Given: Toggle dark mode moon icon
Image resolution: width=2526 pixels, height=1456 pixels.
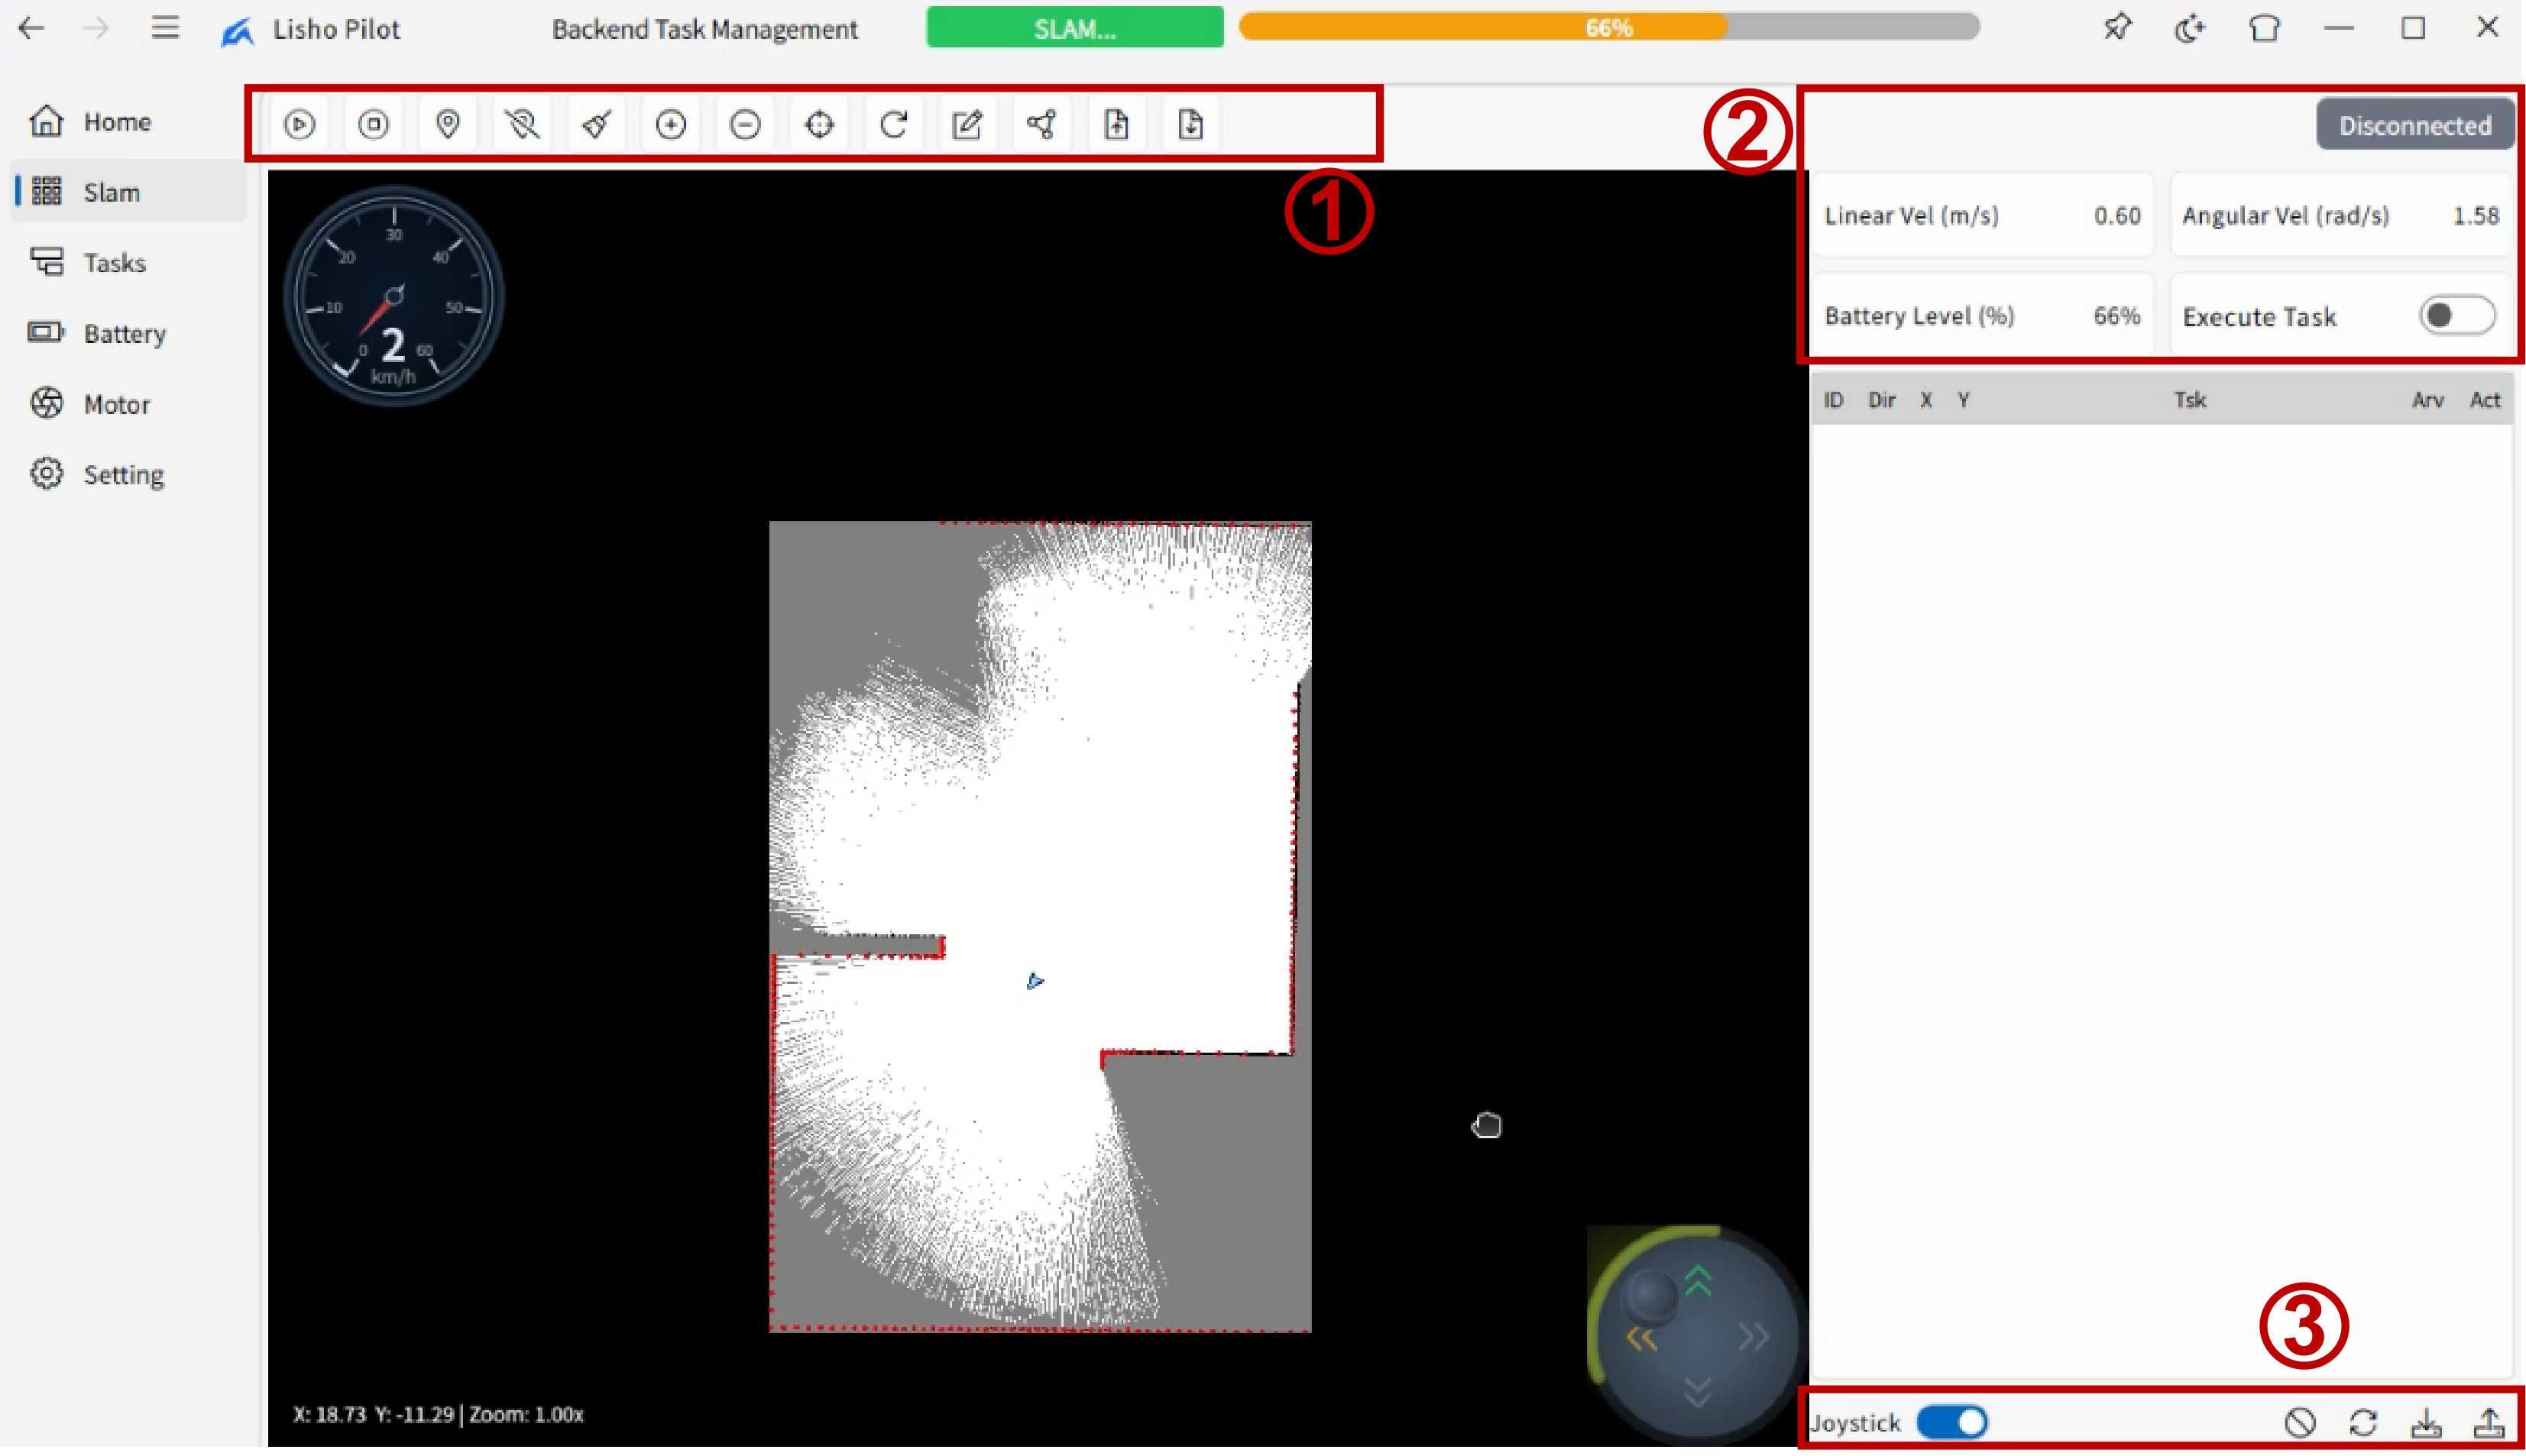Looking at the screenshot, I should click(x=2189, y=28).
